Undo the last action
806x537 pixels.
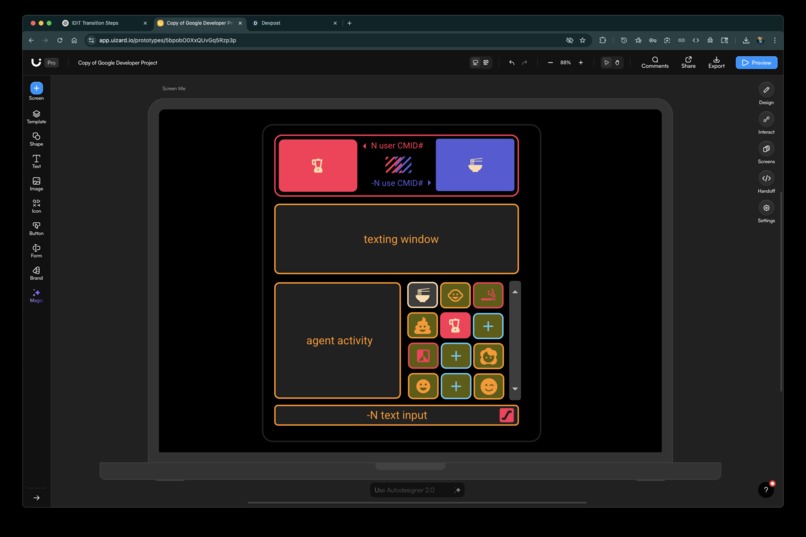pyautogui.click(x=511, y=63)
